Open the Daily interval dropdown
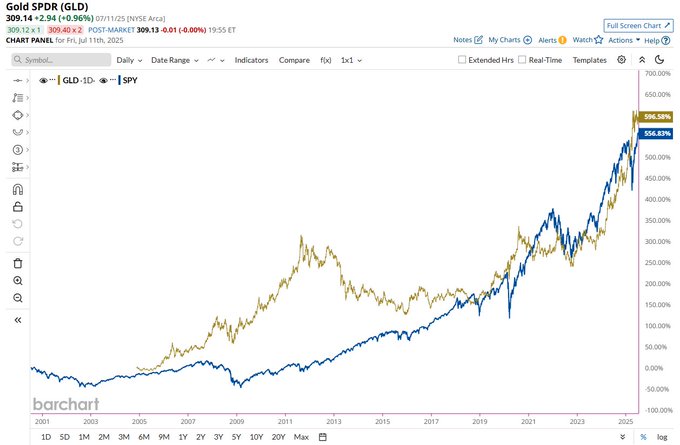The image size is (680, 445). click(x=129, y=60)
